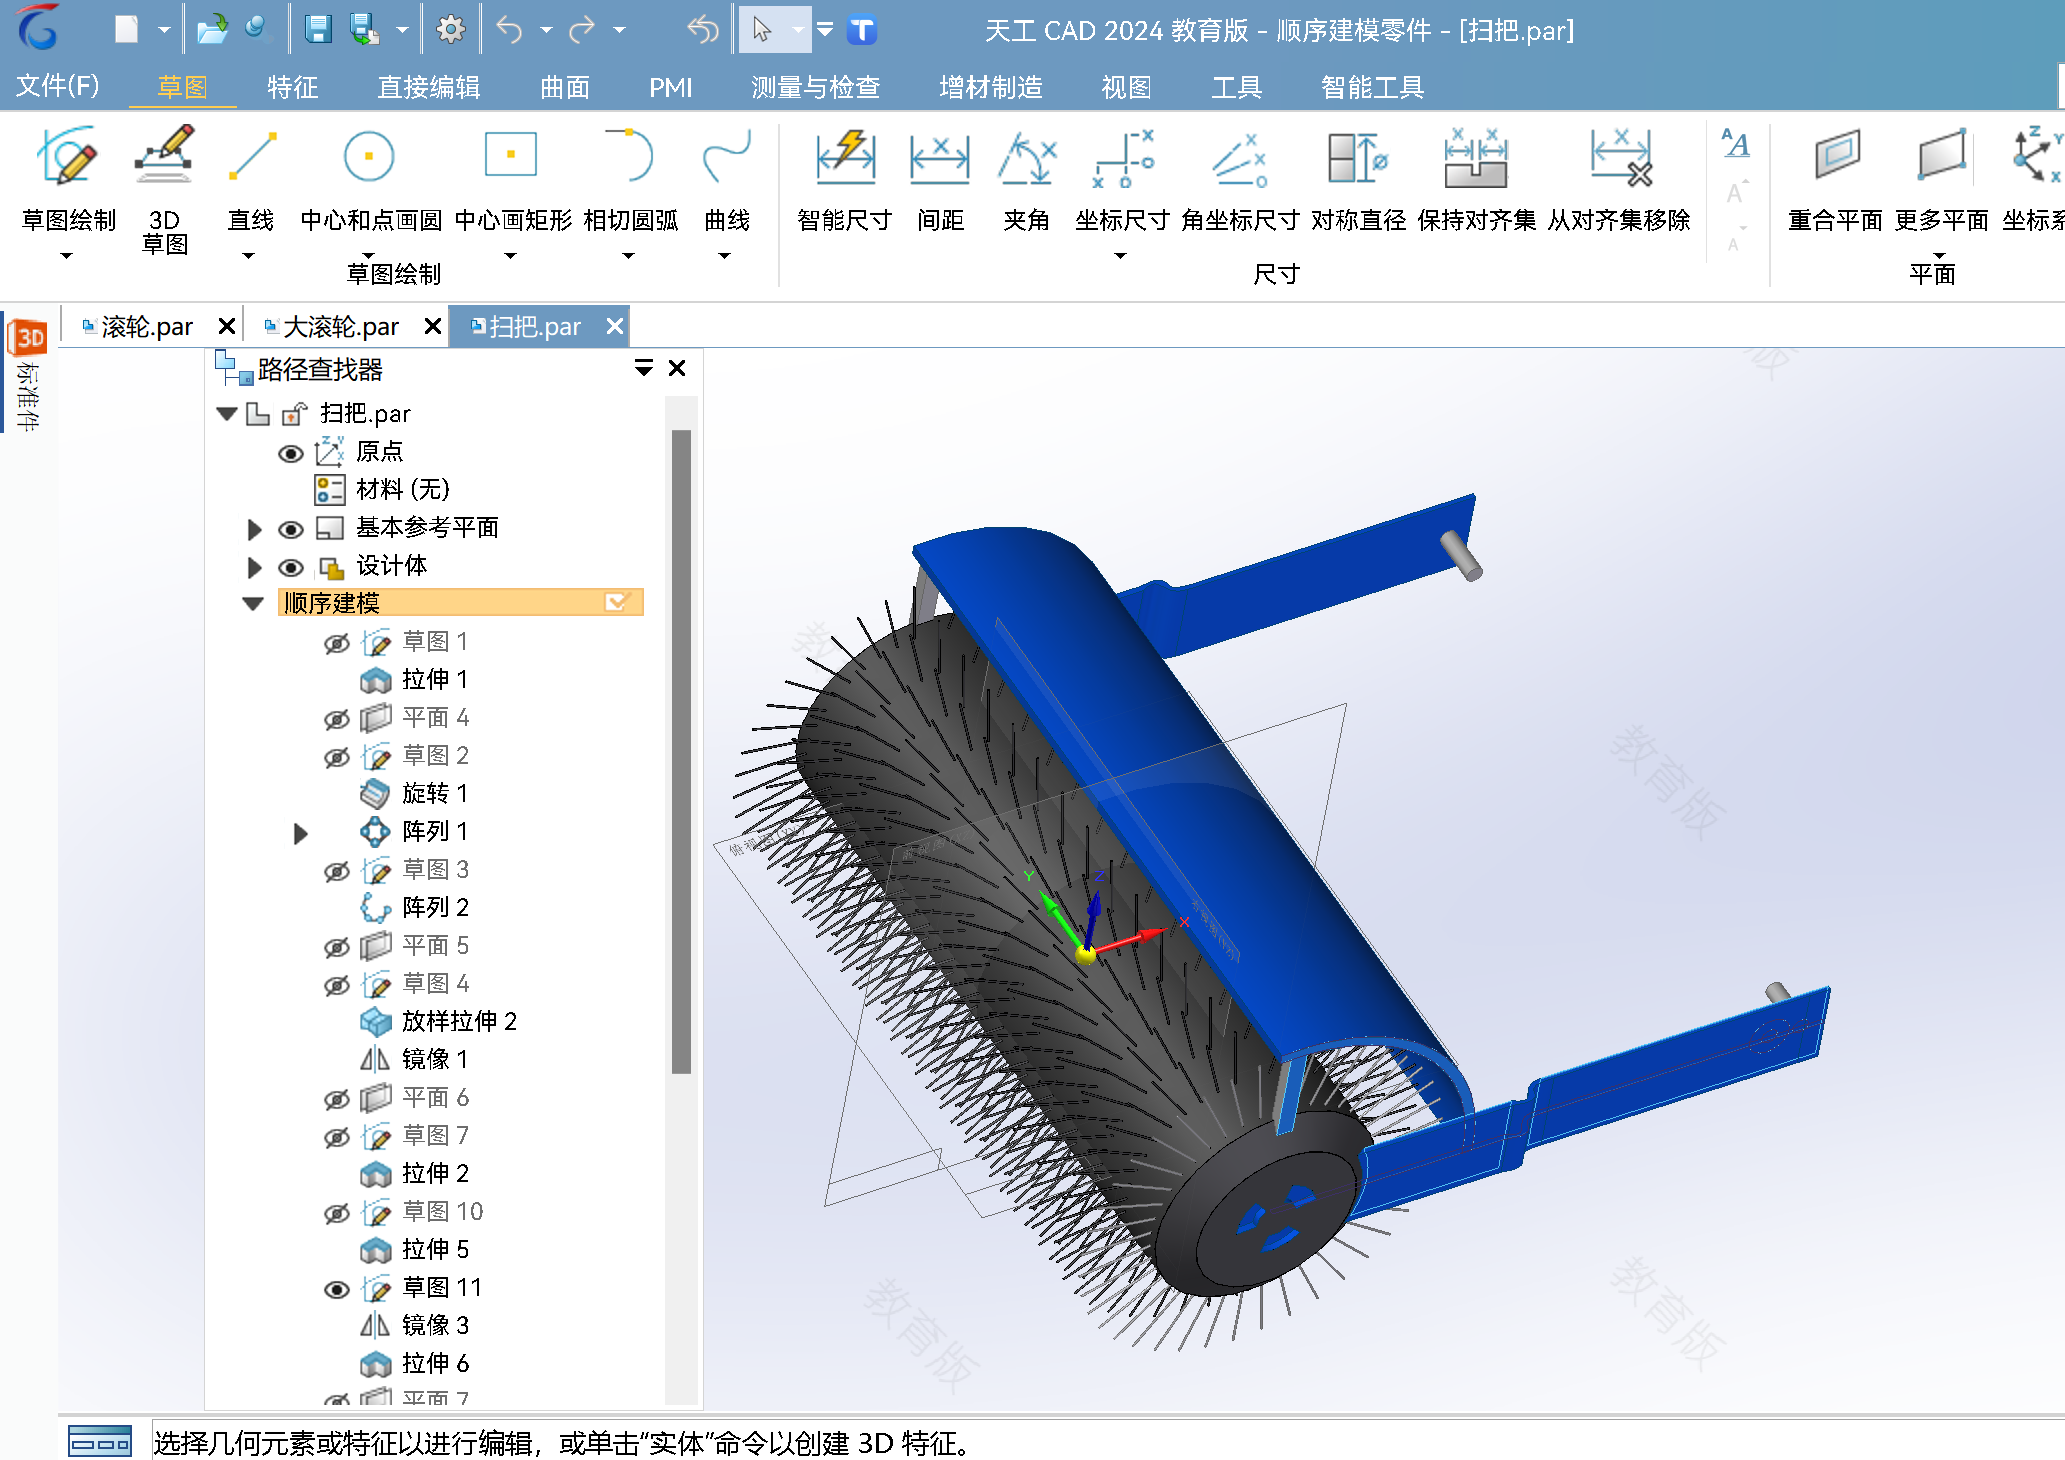The width and height of the screenshot is (2065, 1460).
Task: Click the blue T text icon in title bar
Action: click(x=862, y=30)
